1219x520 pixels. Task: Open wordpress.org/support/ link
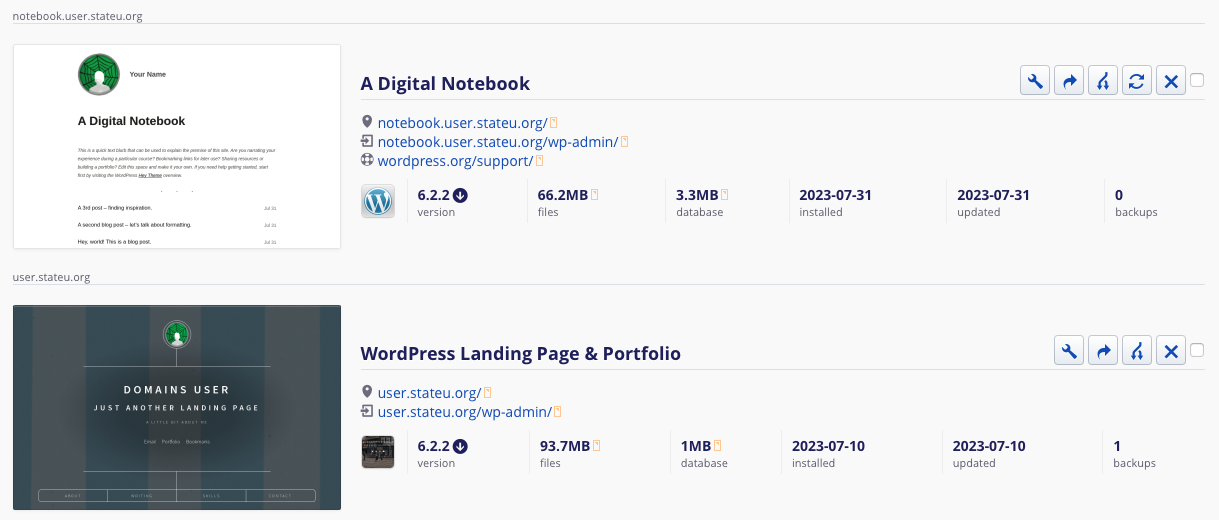tap(455, 161)
